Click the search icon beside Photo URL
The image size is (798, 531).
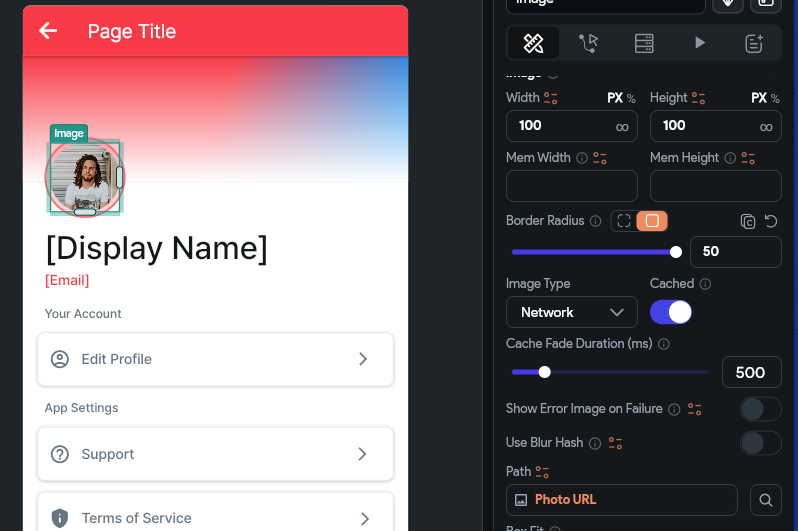(x=765, y=500)
